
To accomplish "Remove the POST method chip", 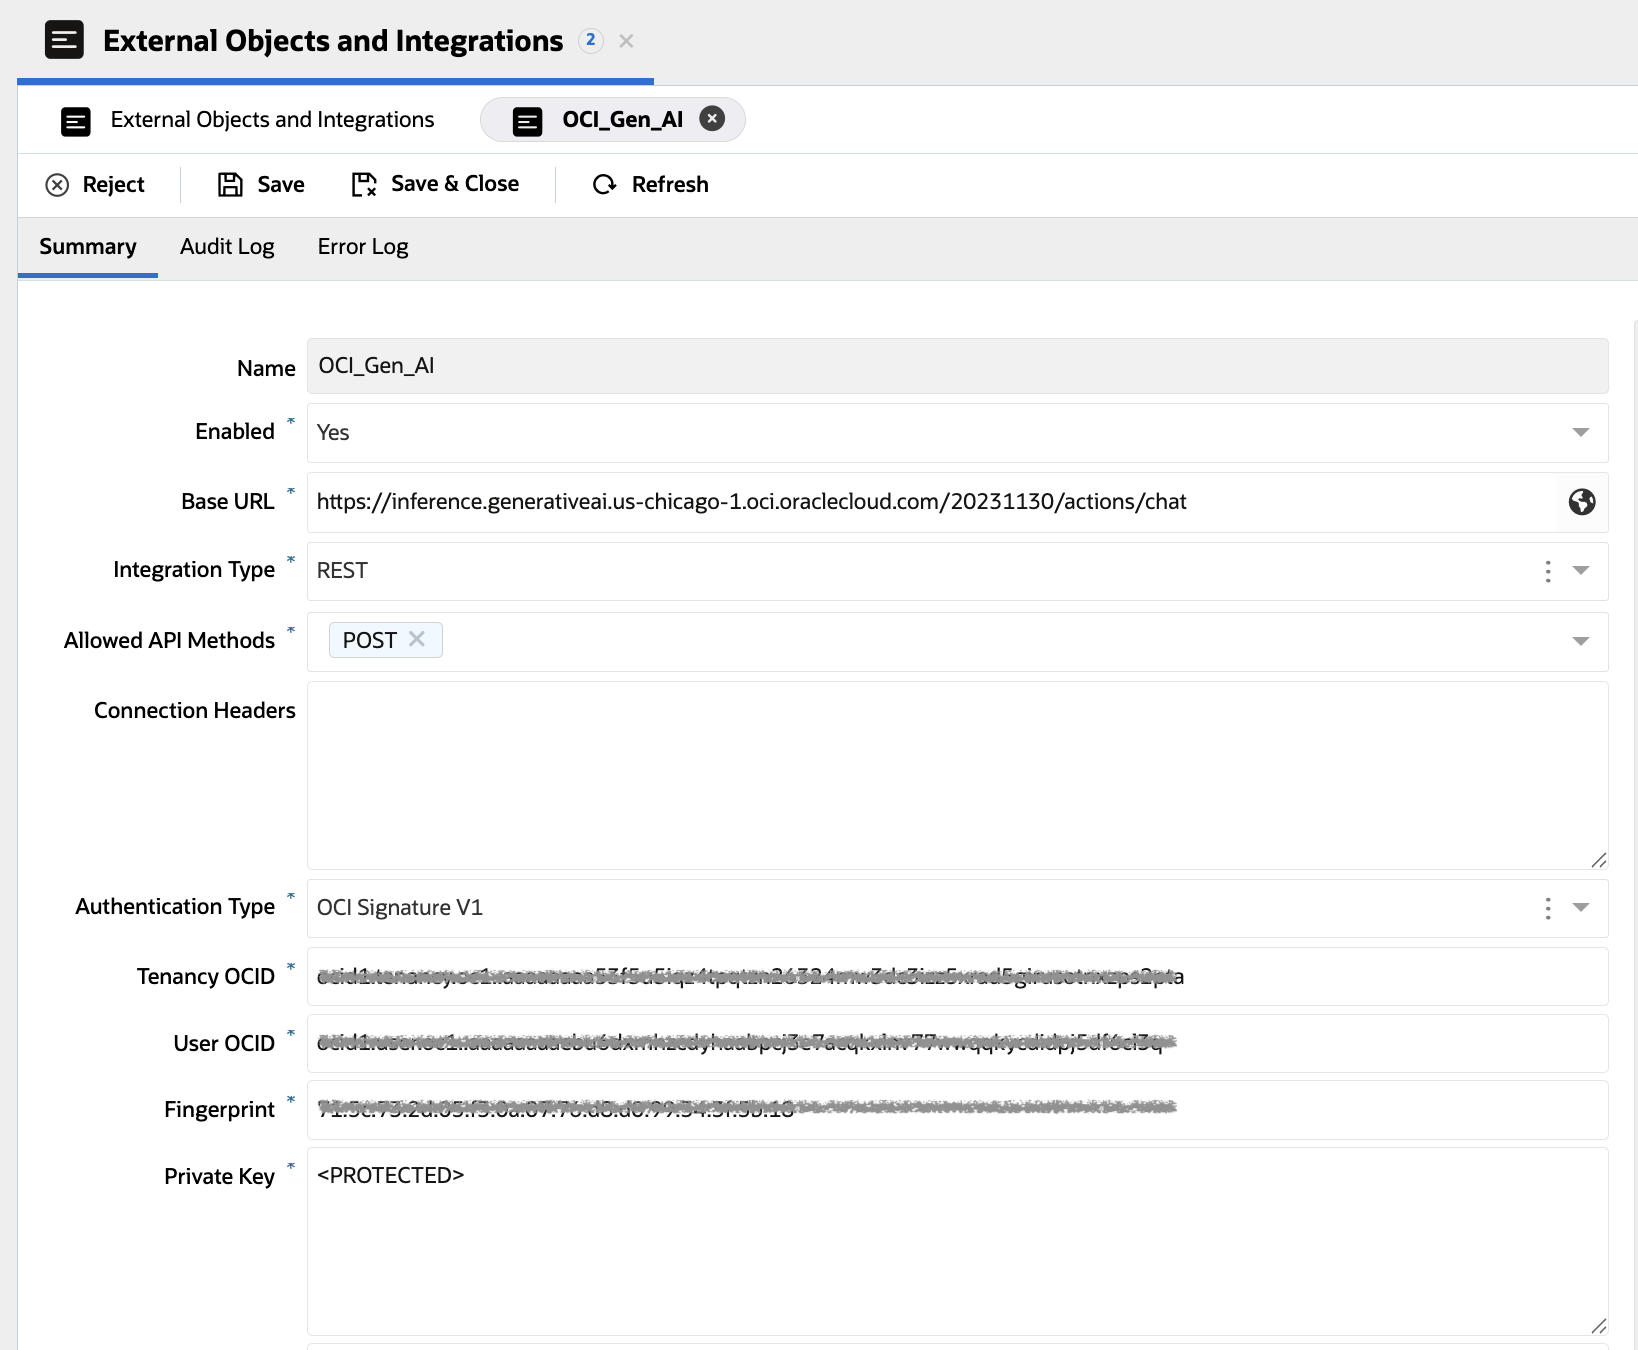I will pos(417,640).
